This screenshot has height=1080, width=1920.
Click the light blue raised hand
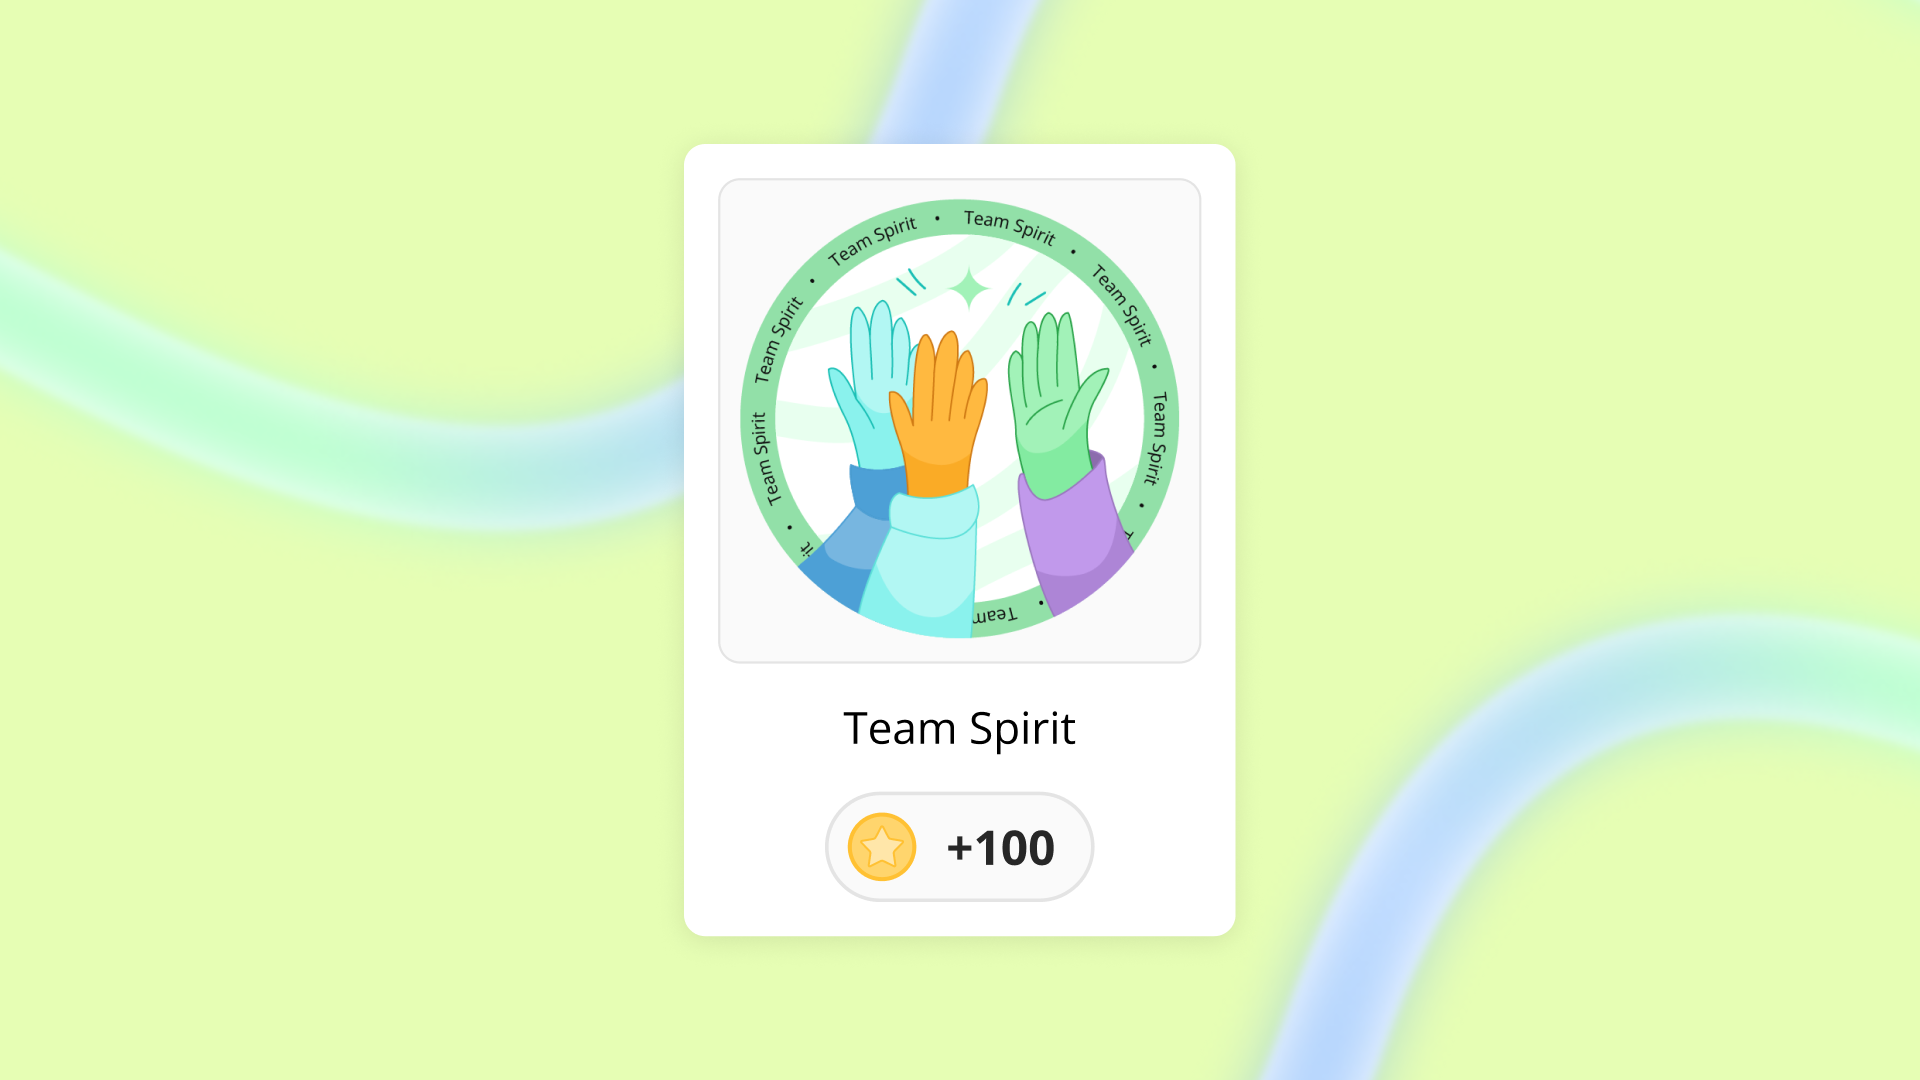pyautogui.click(x=872, y=384)
